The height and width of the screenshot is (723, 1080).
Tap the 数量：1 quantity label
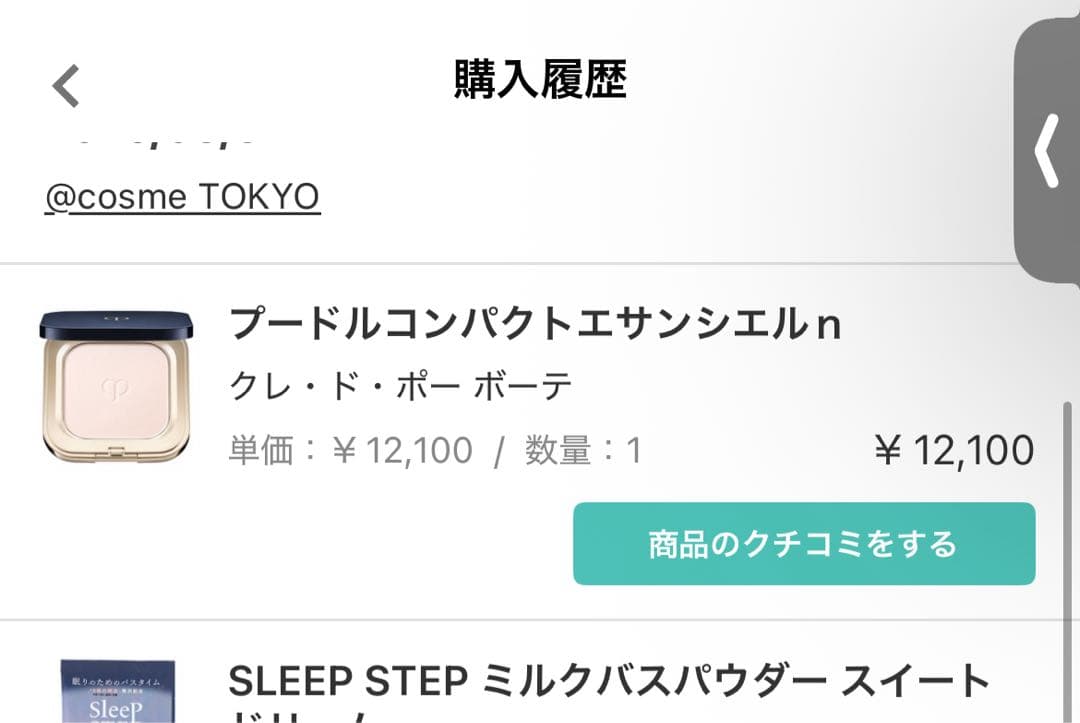pyautogui.click(x=583, y=451)
